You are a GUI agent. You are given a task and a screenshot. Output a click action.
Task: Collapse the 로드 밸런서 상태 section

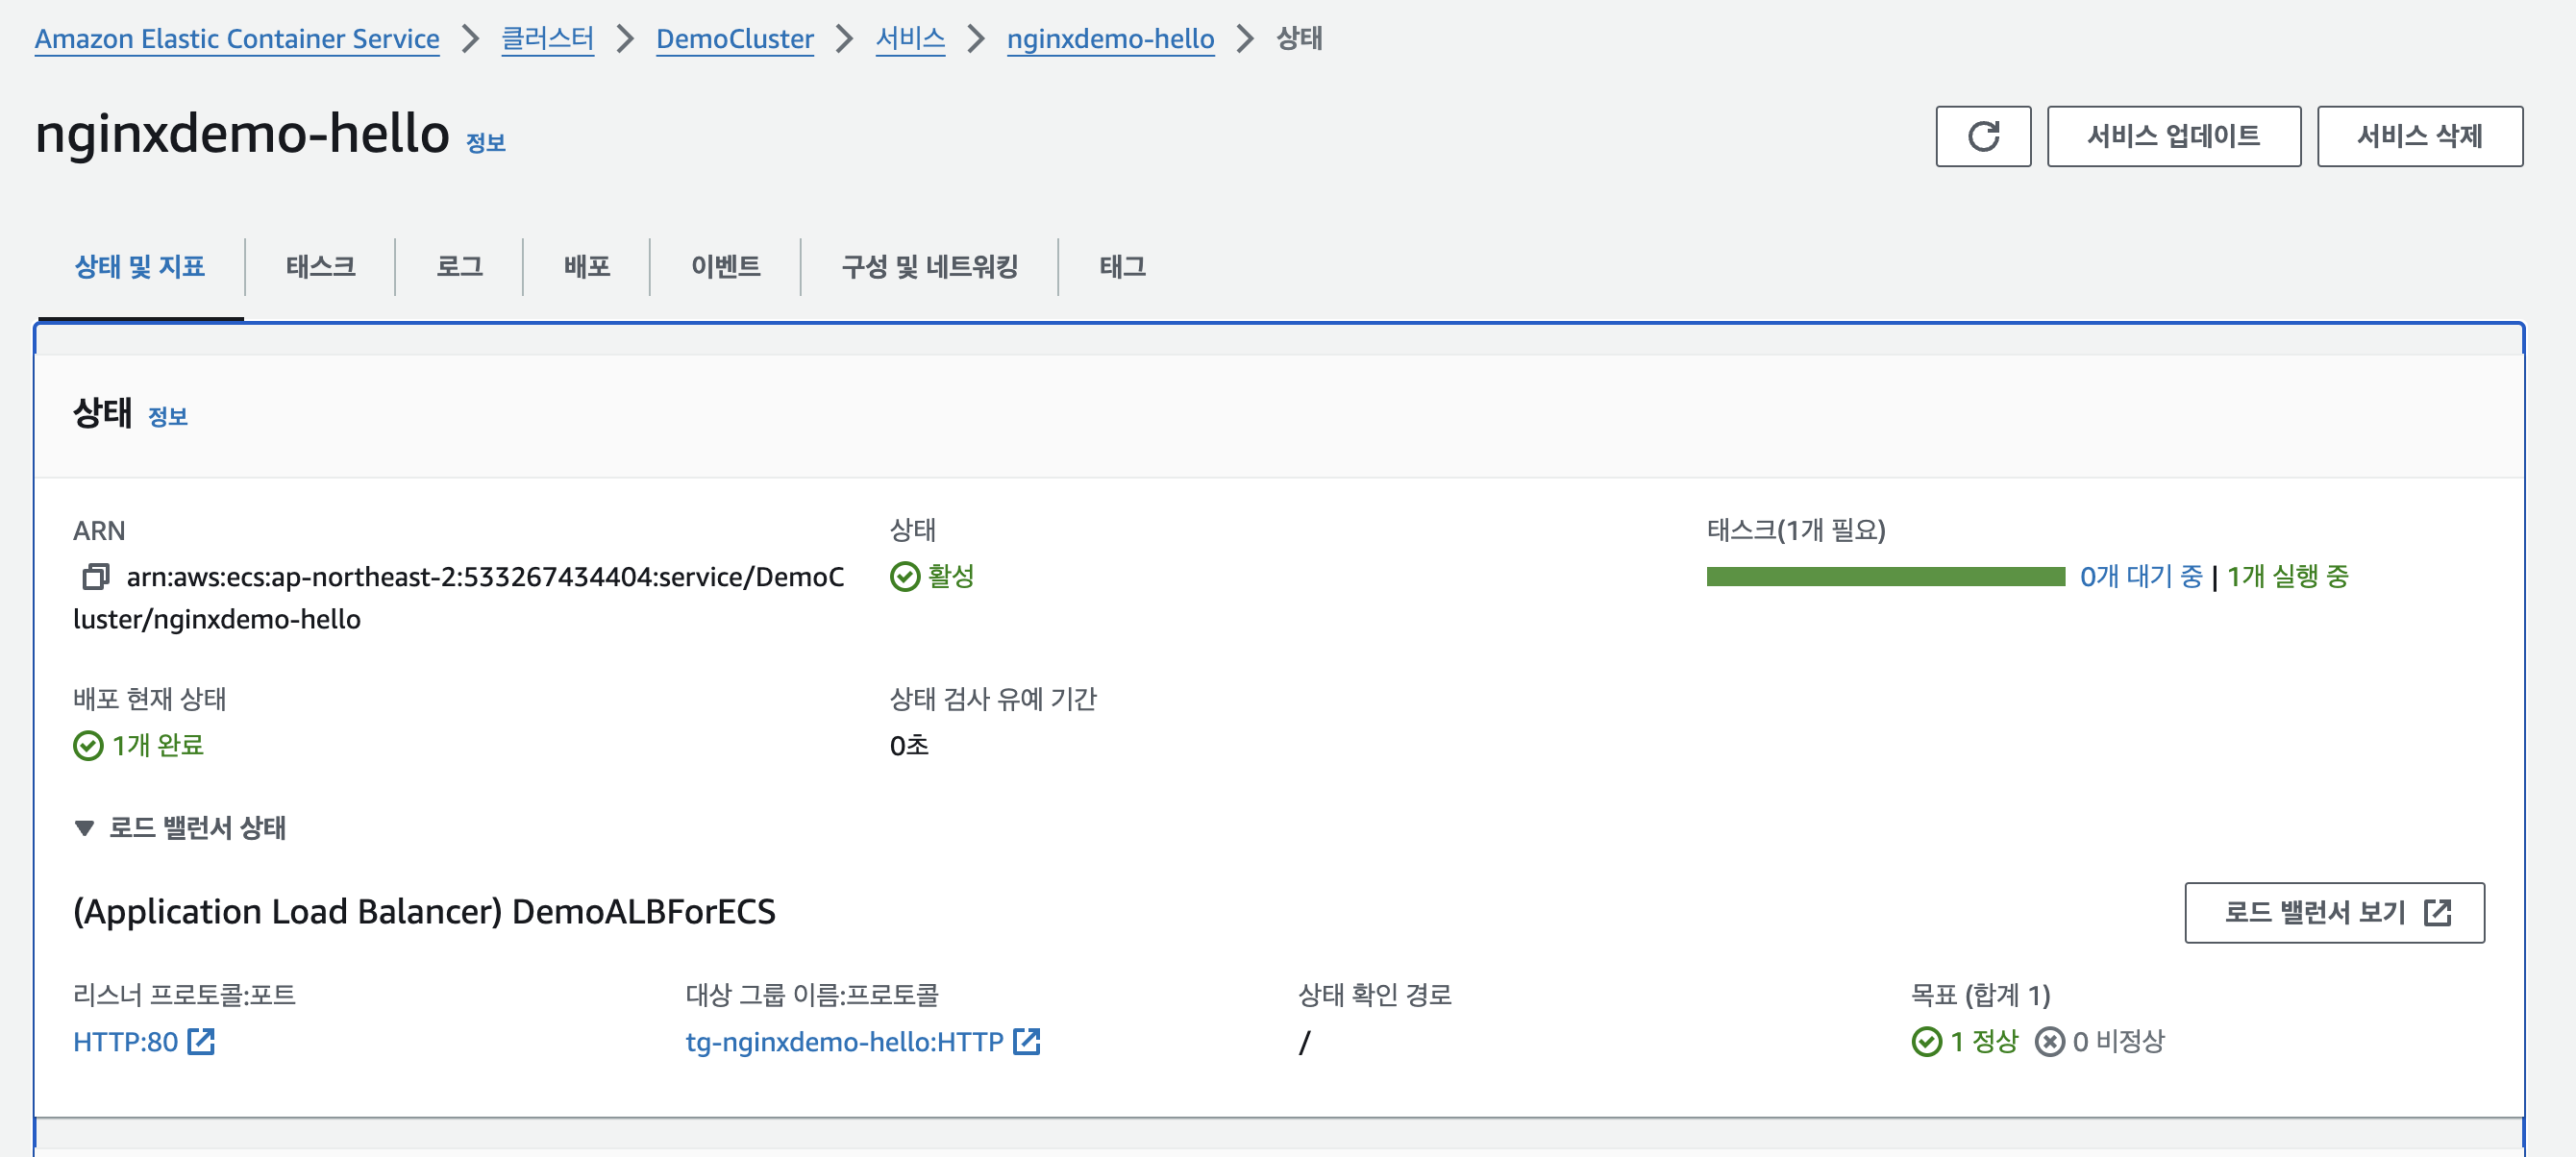coord(84,828)
